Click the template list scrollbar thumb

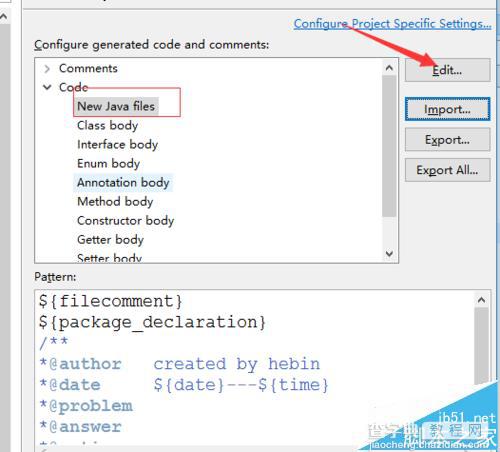[389, 146]
